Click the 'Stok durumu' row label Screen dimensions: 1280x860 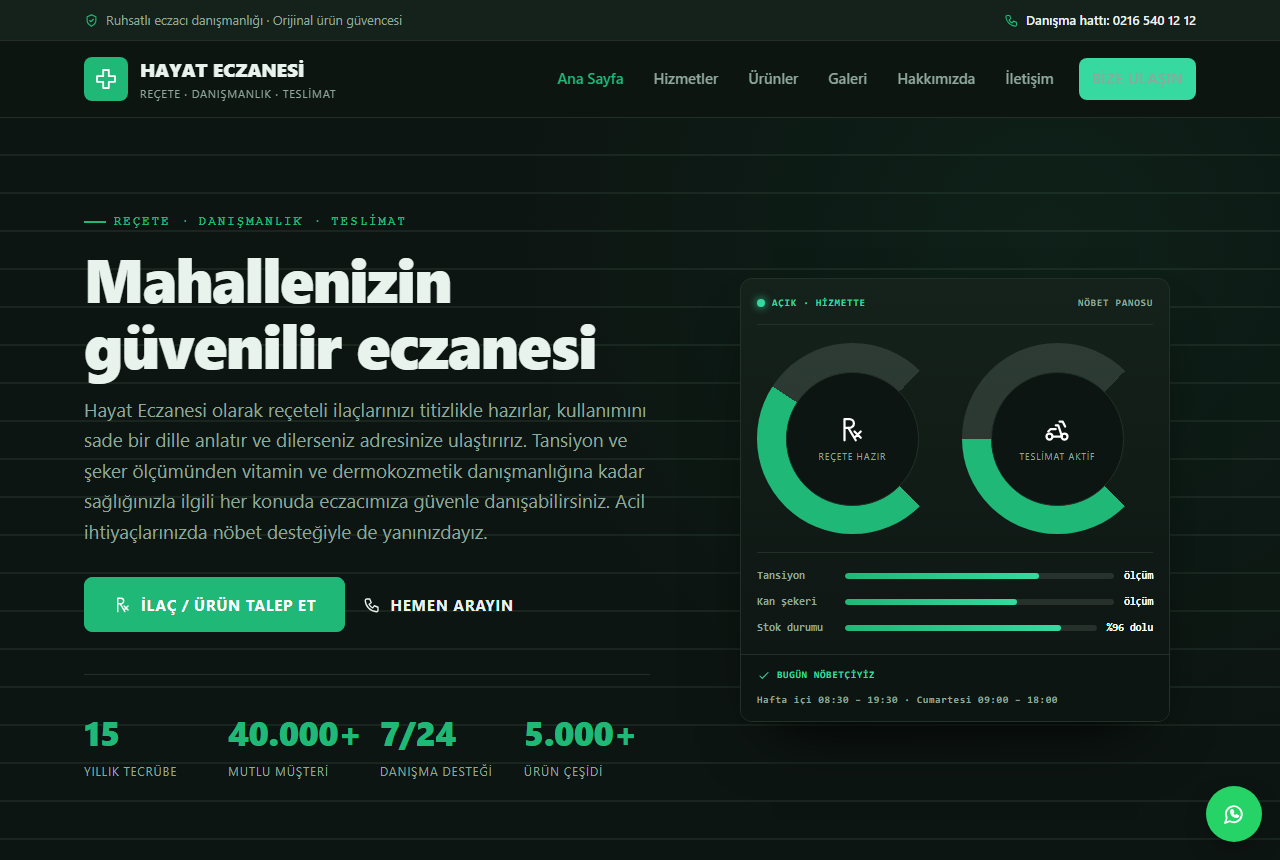pos(790,628)
